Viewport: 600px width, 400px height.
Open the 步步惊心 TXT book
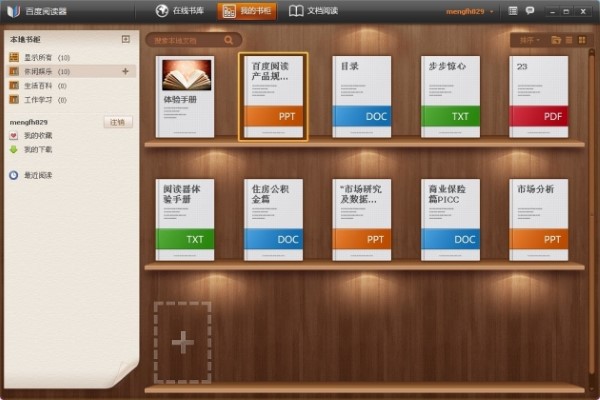coord(450,96)
